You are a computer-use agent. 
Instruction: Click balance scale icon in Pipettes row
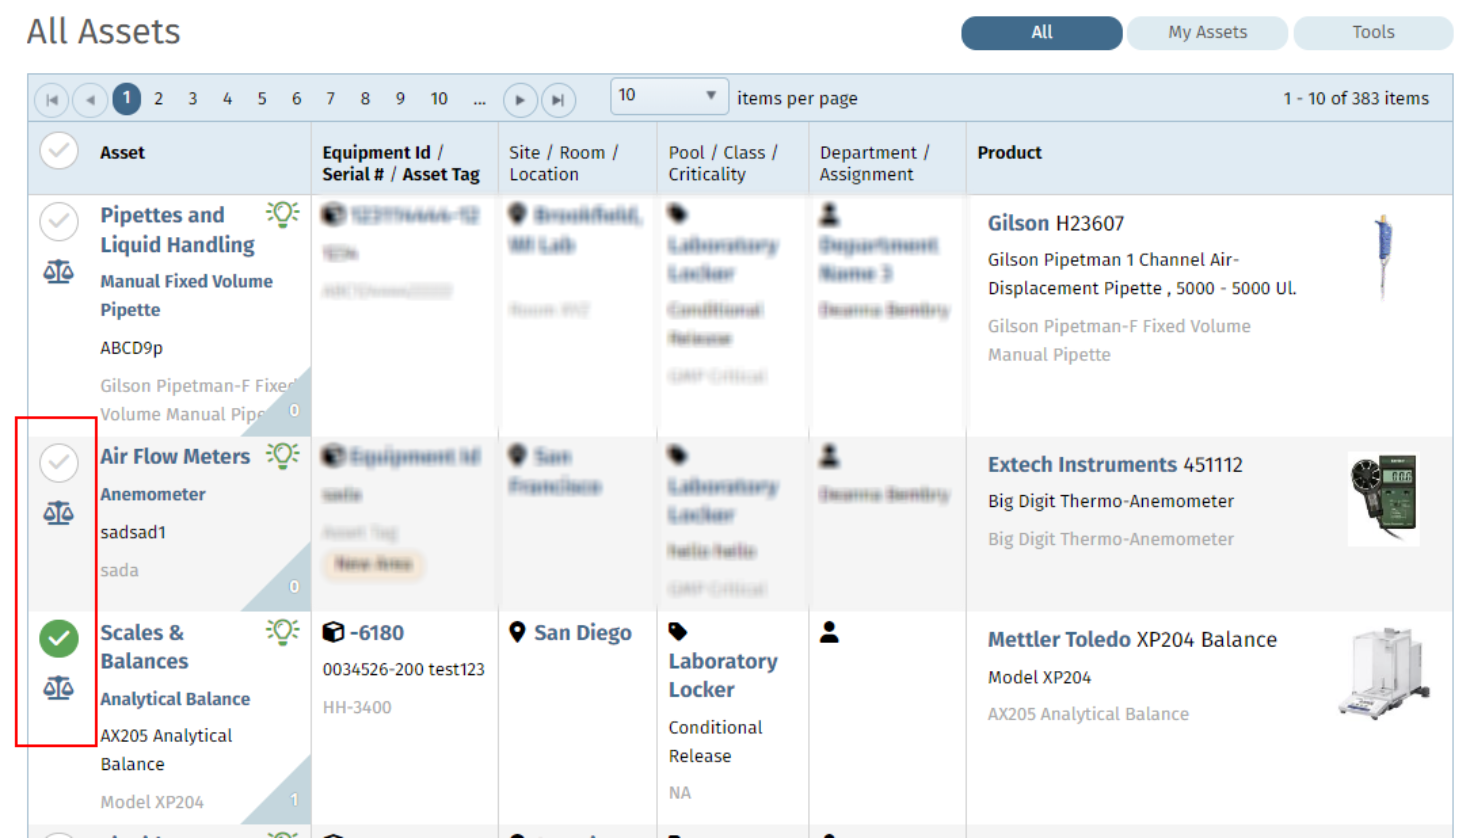58,272
